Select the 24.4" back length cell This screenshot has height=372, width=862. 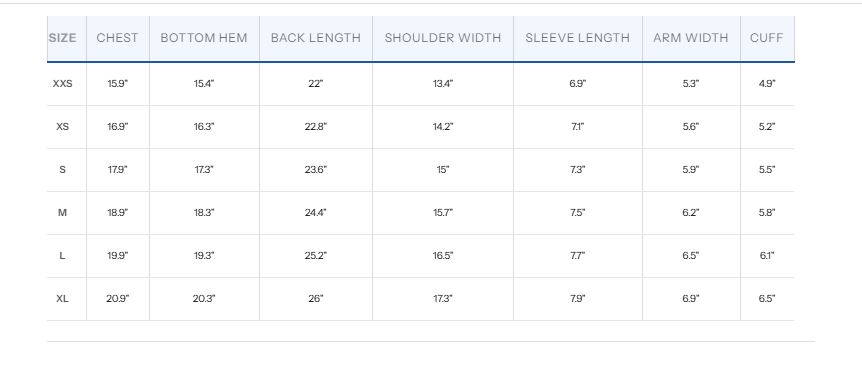316,213
